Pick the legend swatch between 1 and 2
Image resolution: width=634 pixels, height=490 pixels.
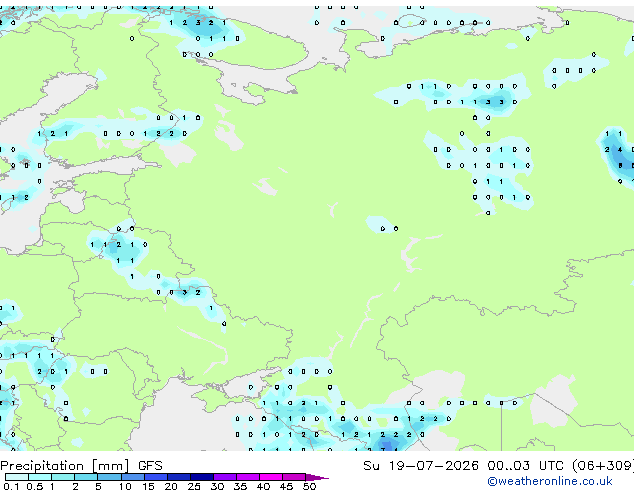pos(63,477)
